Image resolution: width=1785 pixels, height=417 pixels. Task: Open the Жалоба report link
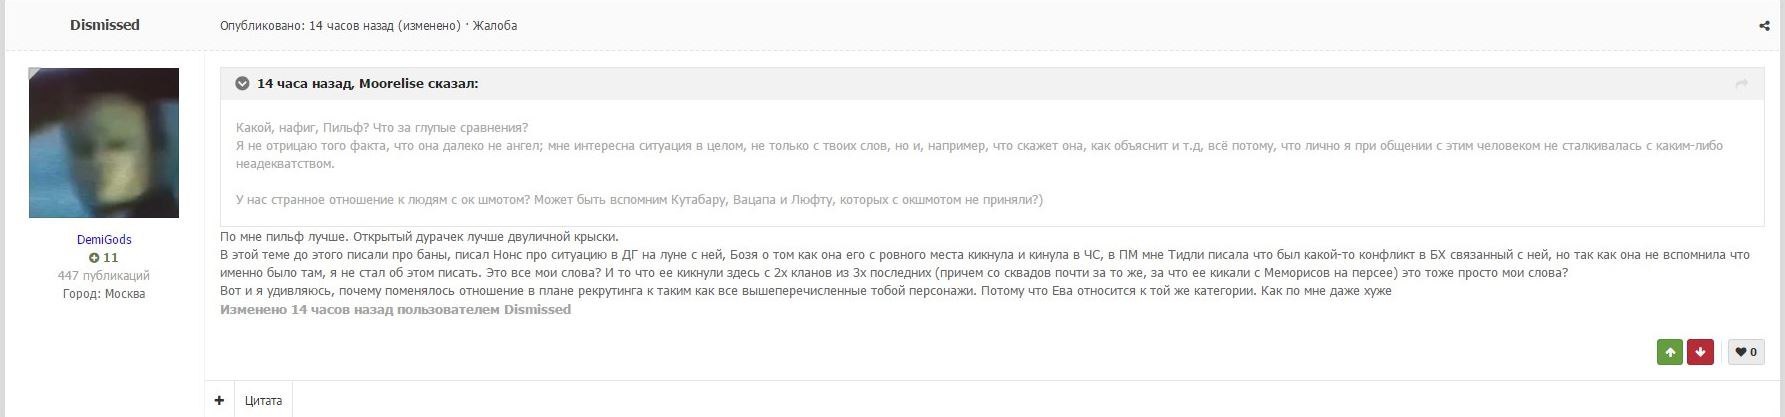click(494, 26)
